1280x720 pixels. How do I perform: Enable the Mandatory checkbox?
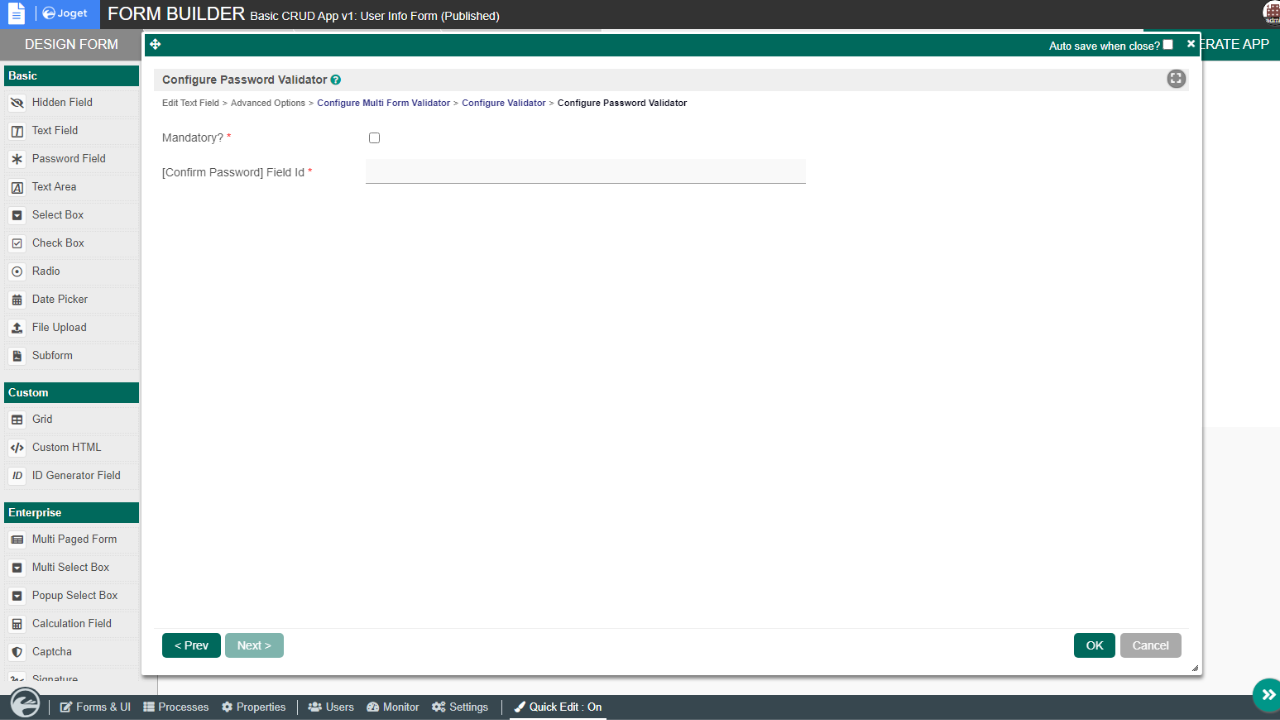374,138
